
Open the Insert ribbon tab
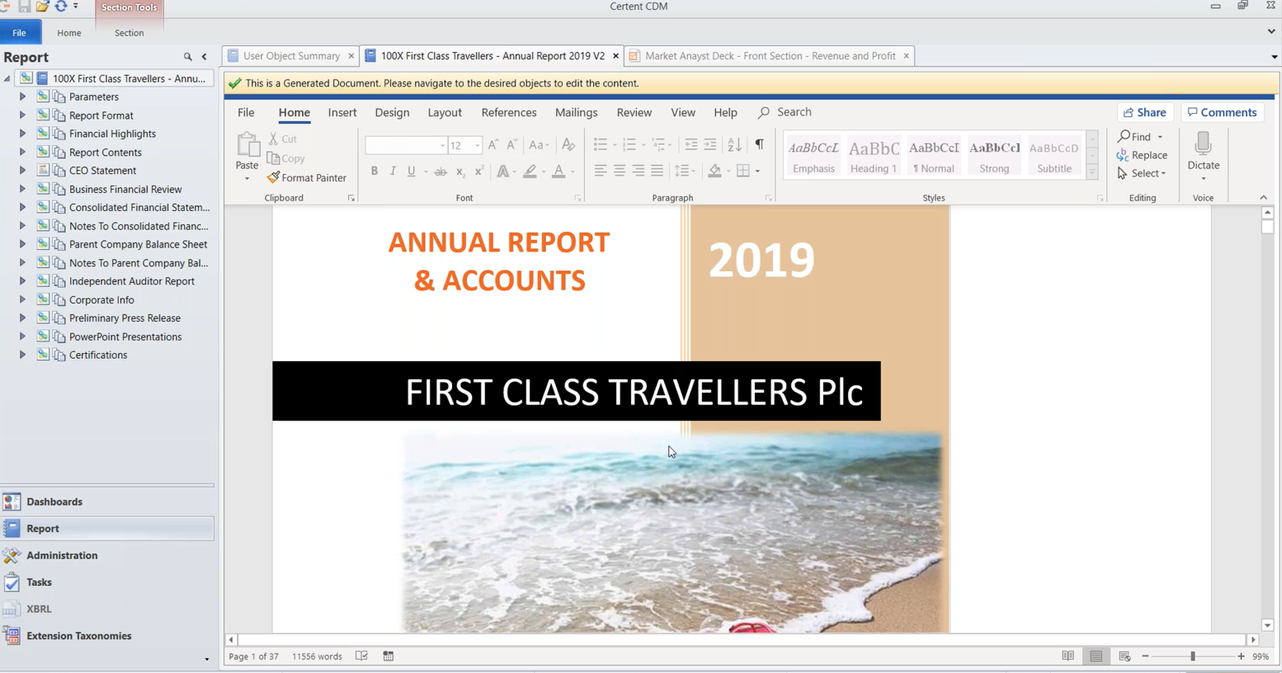point(342,113)
